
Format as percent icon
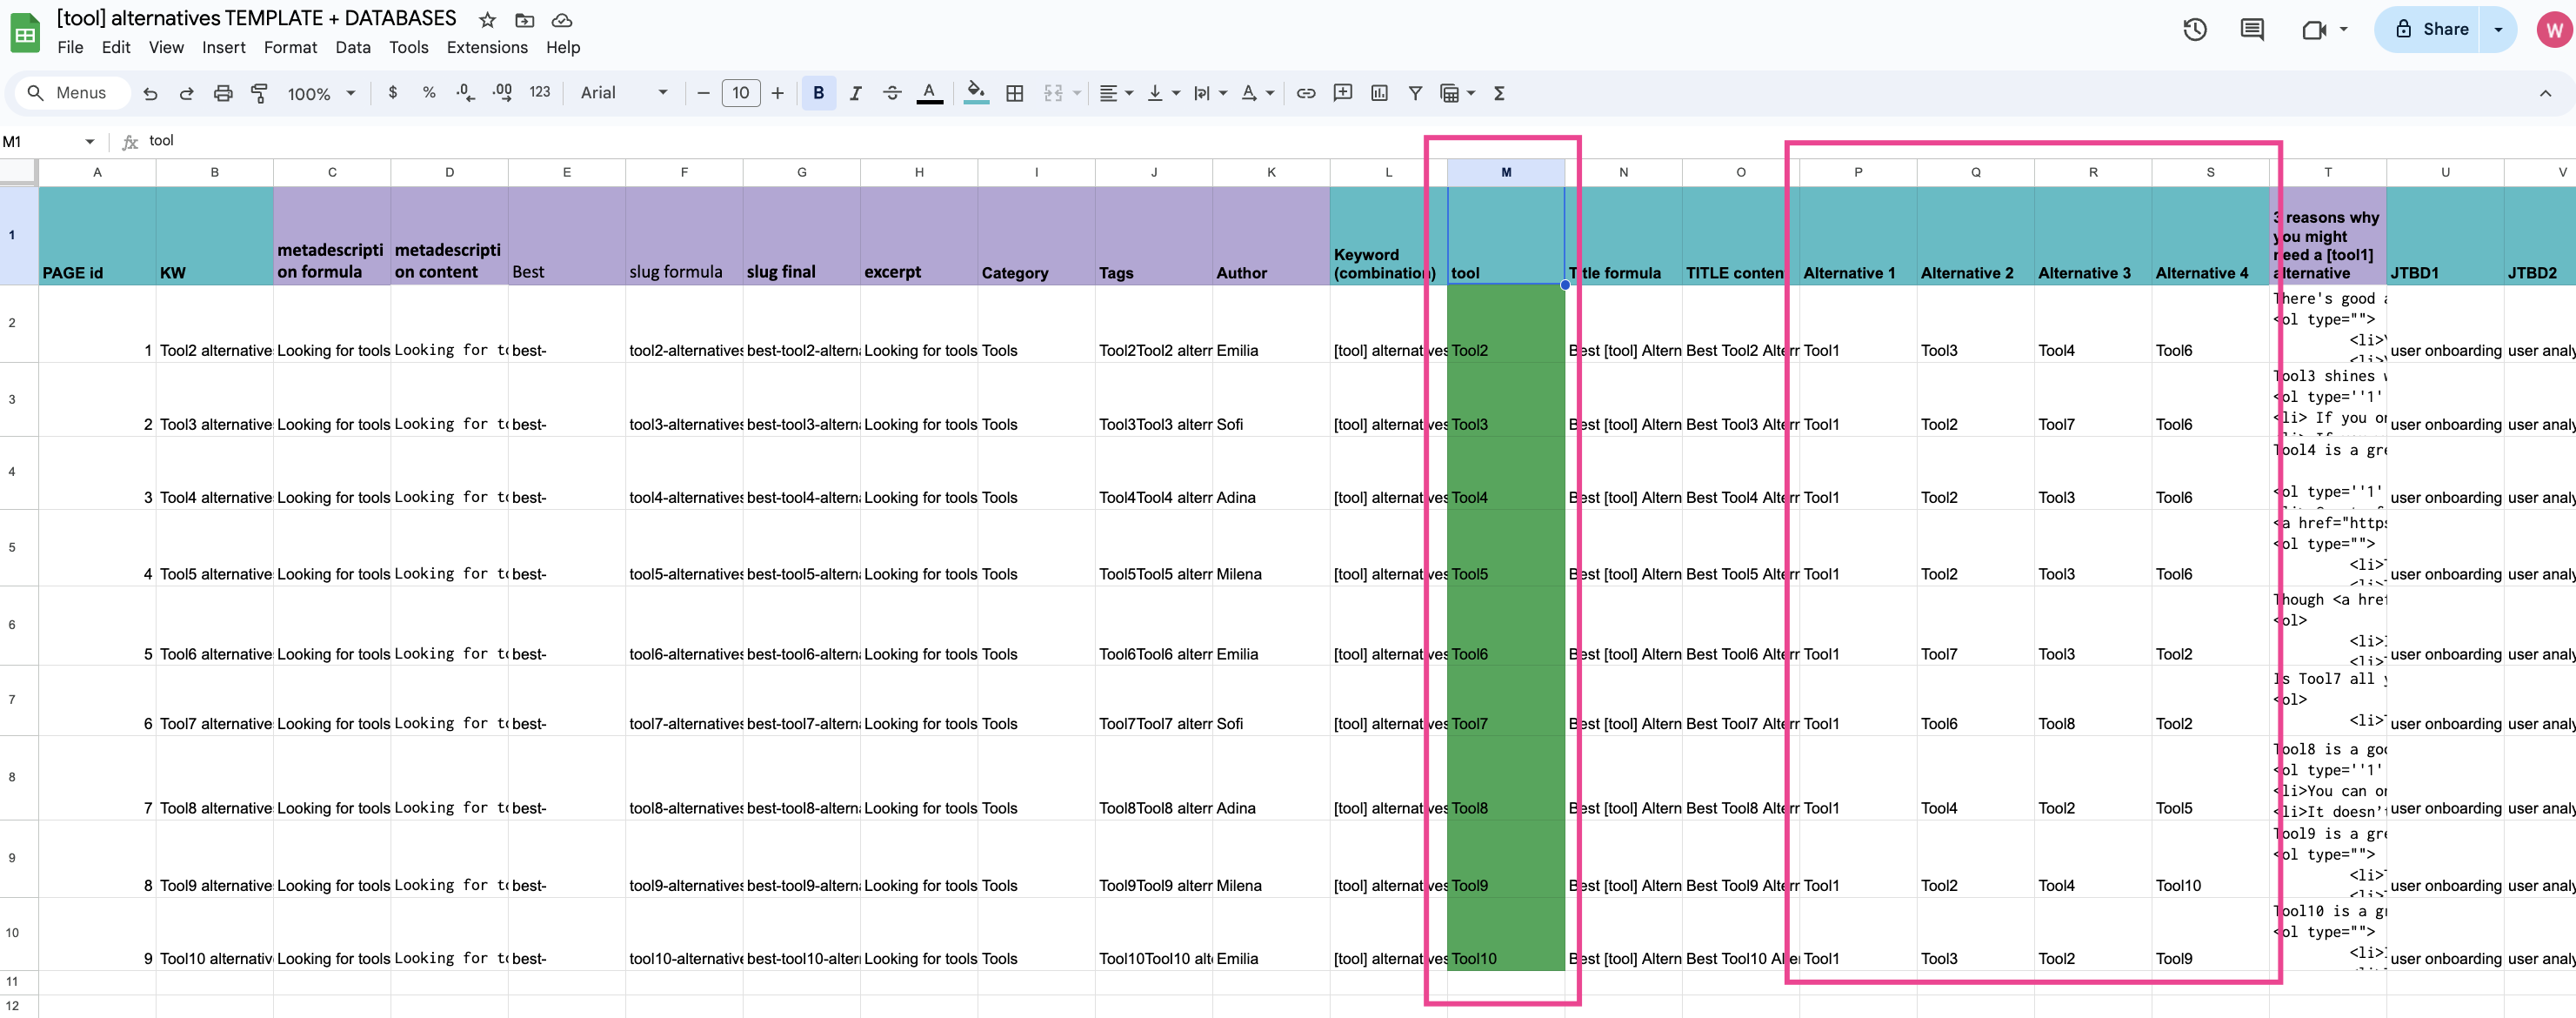429,92
